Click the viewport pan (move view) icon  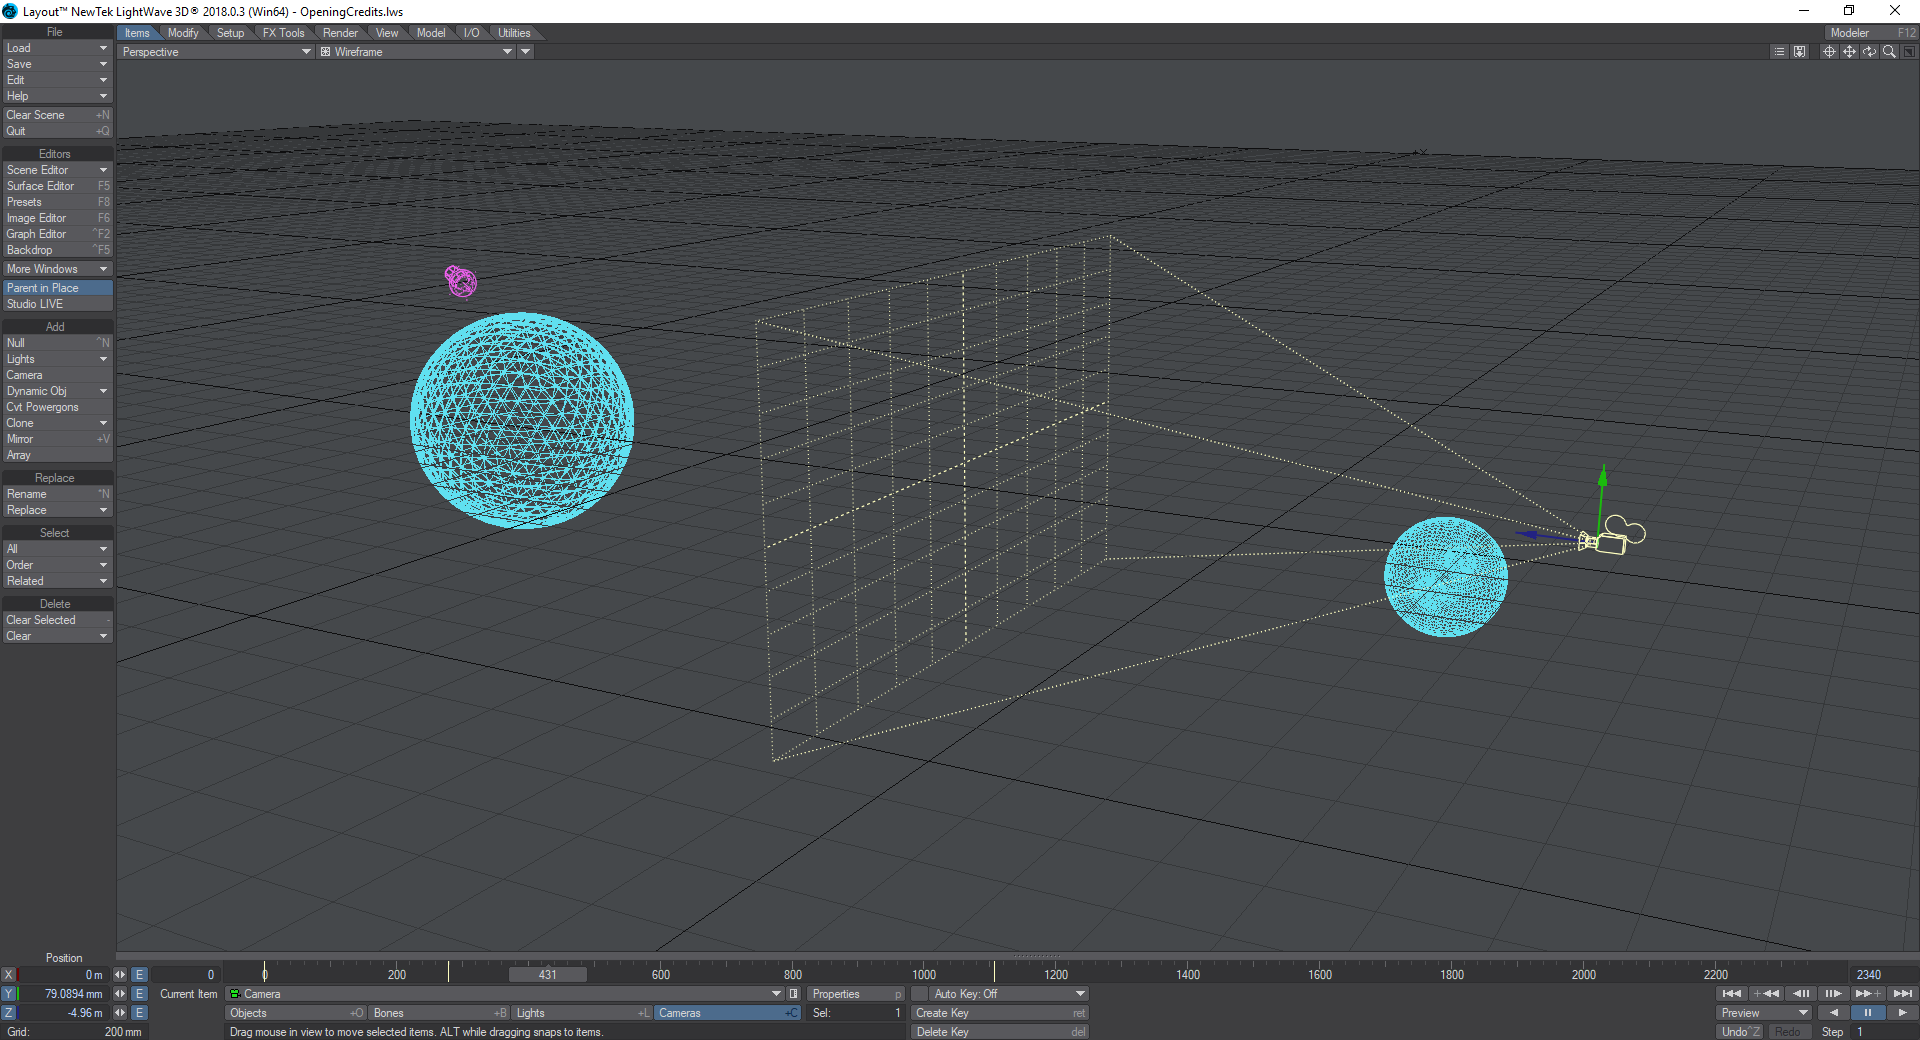pos(1849,52)
